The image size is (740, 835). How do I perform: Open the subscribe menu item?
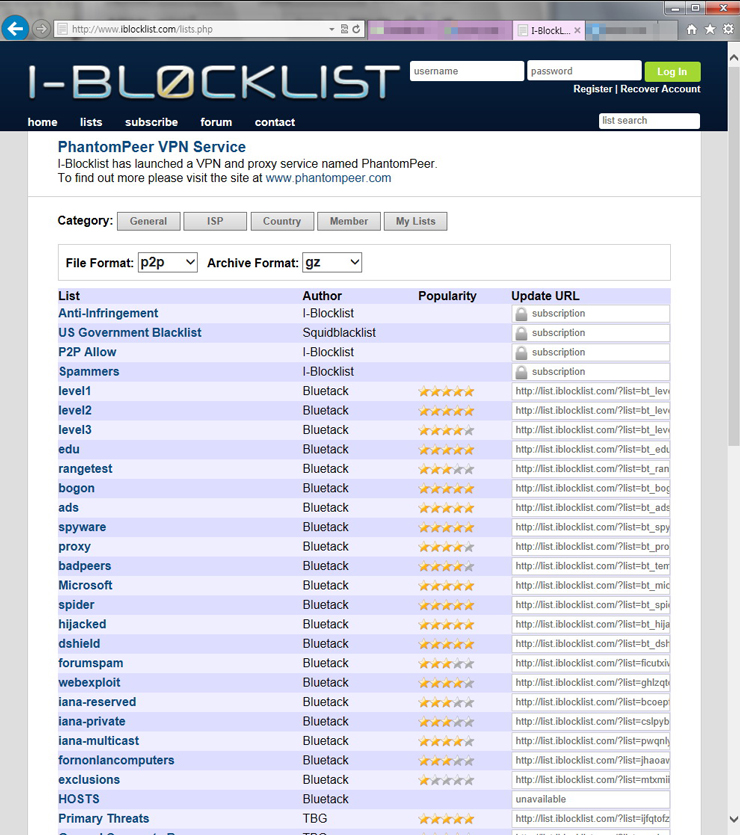(x=151, y=122)
